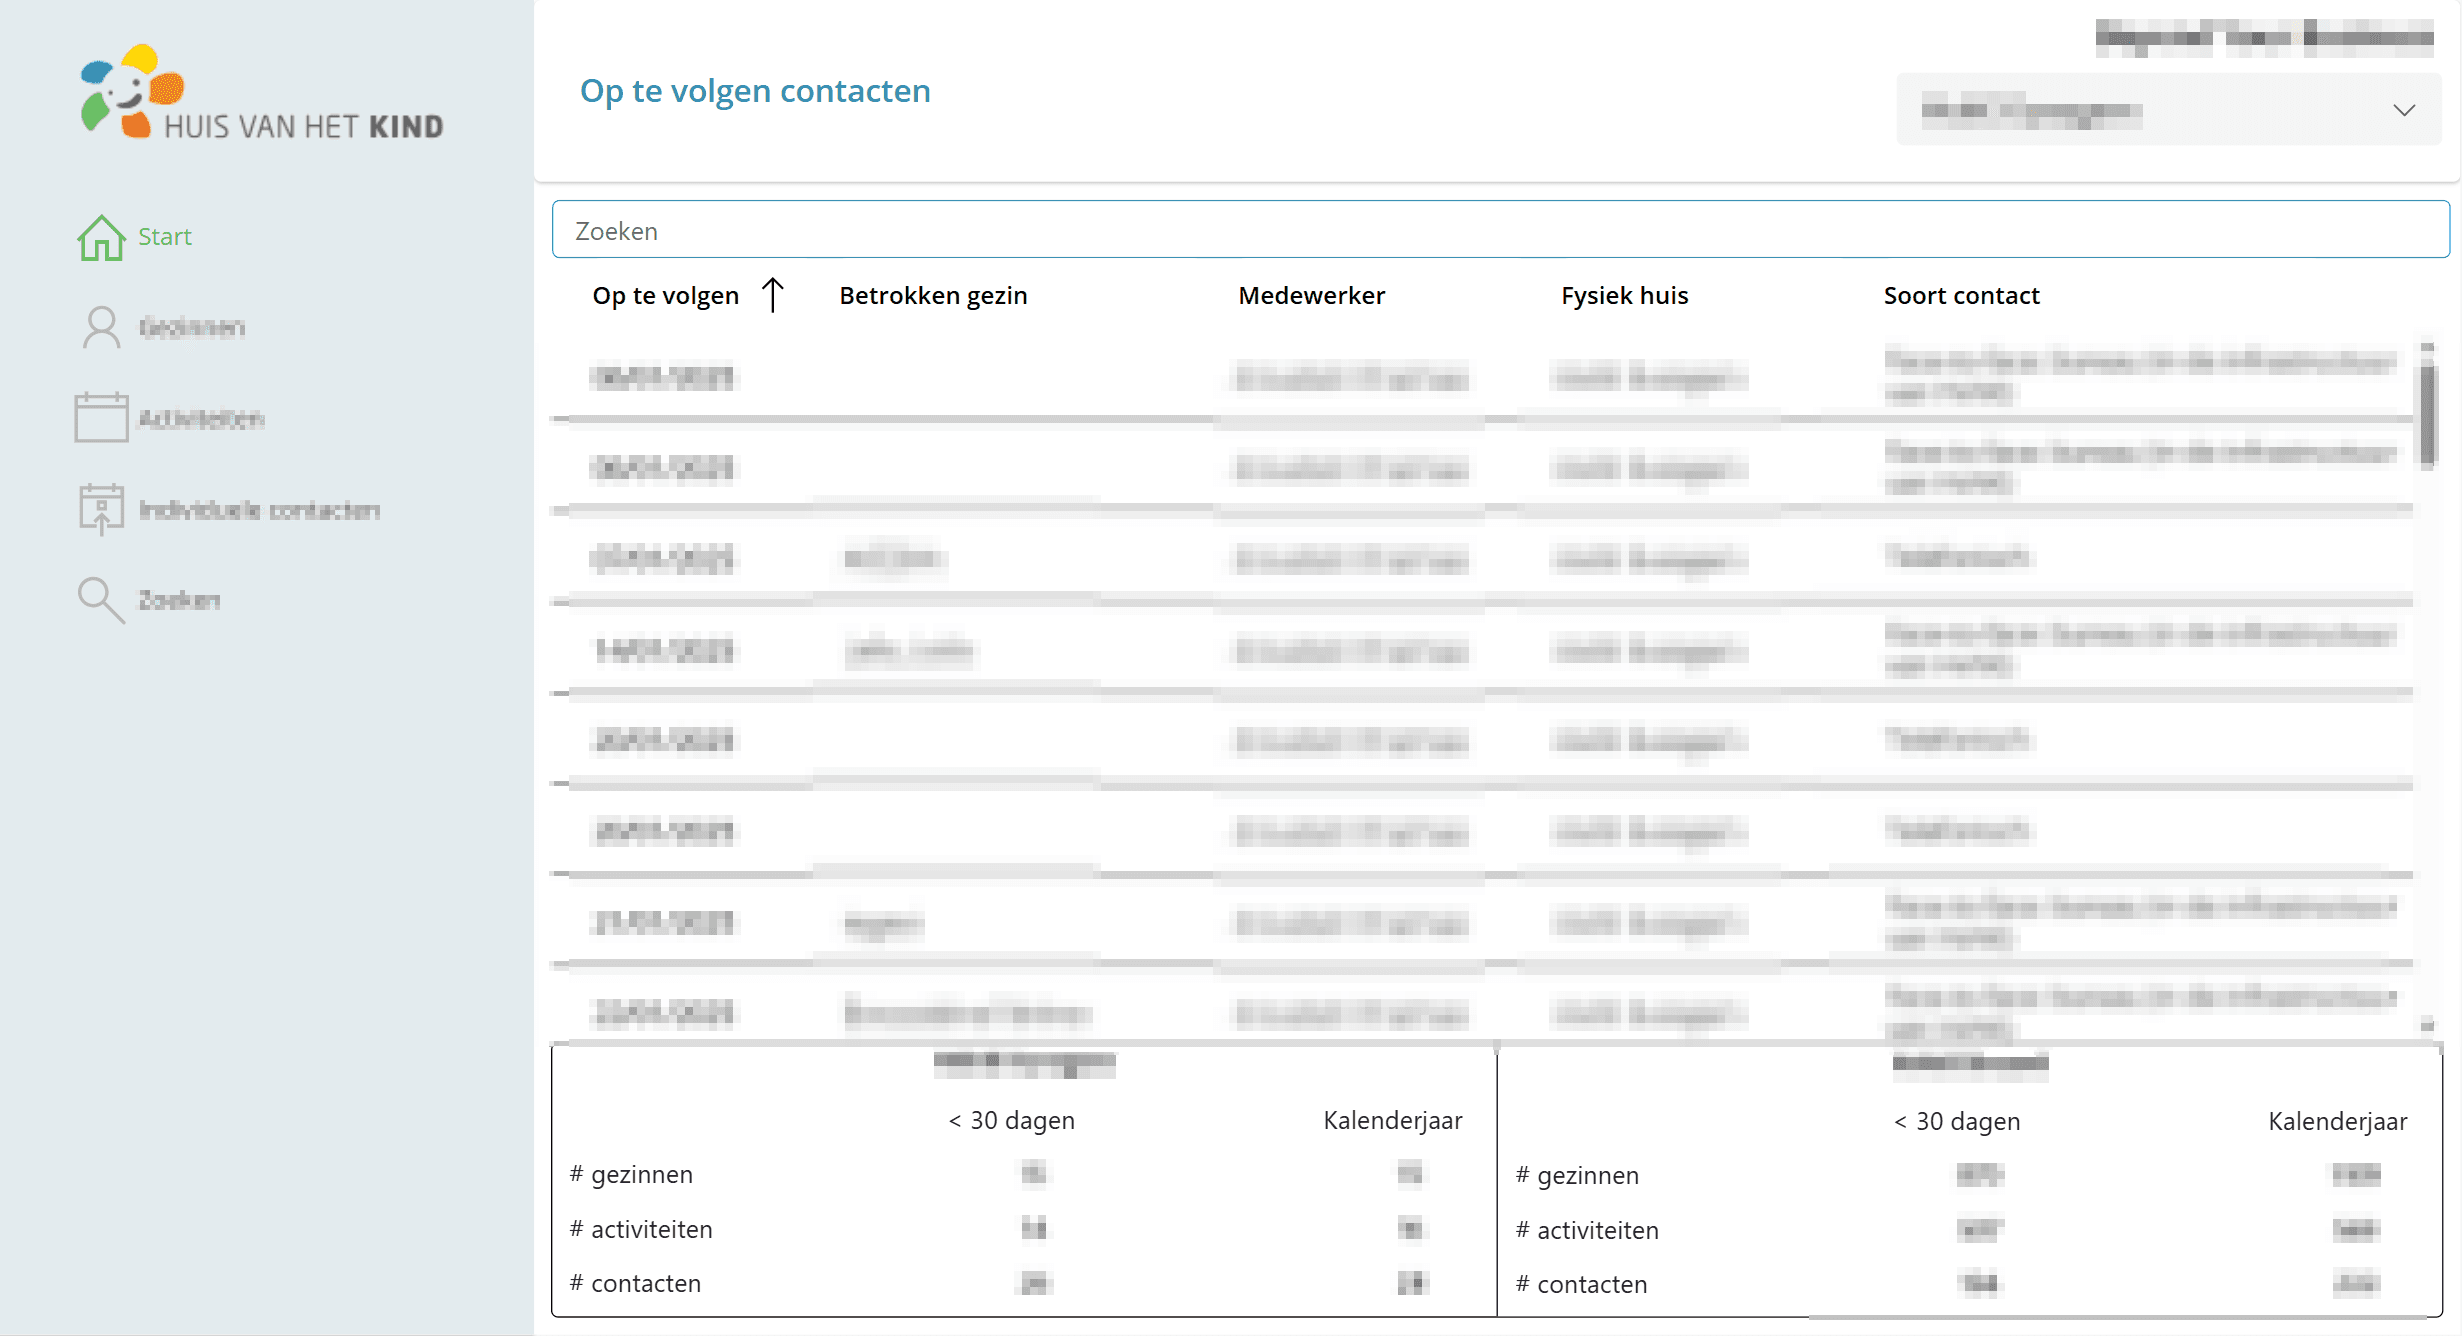2462x1336 pixels.
Task: Click the Zoeken magnifier icon in sidebar
Action: 101,600
